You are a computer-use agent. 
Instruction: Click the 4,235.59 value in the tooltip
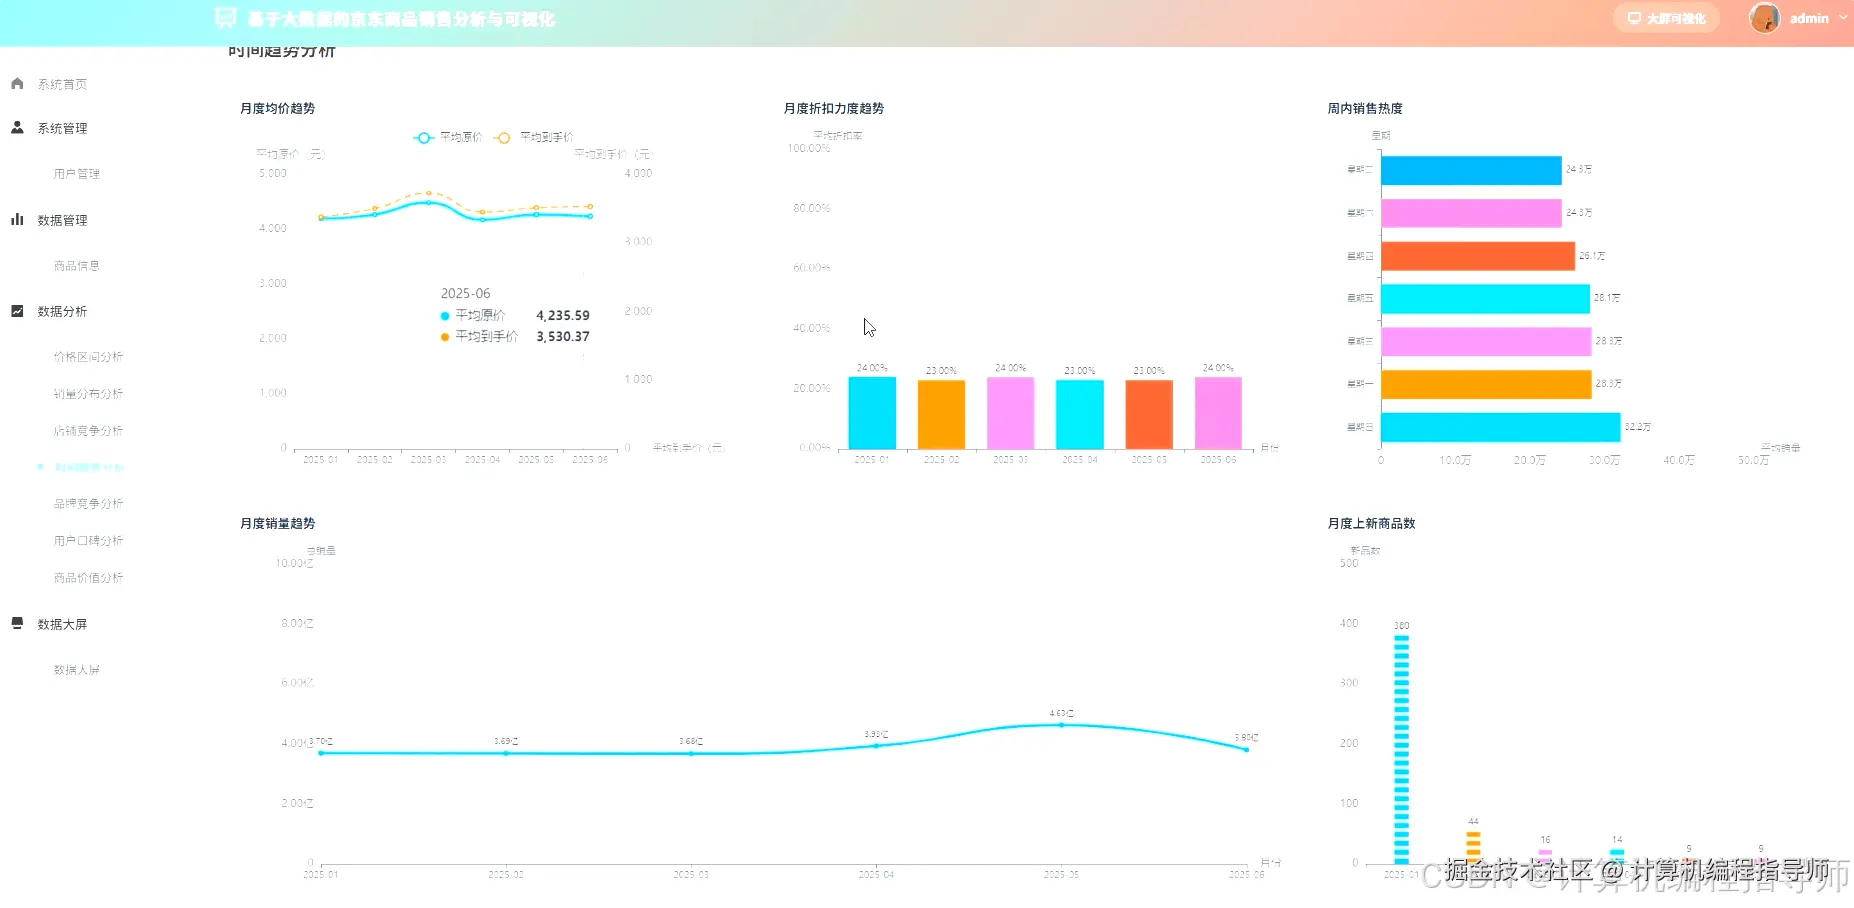[x=563, y=315]
